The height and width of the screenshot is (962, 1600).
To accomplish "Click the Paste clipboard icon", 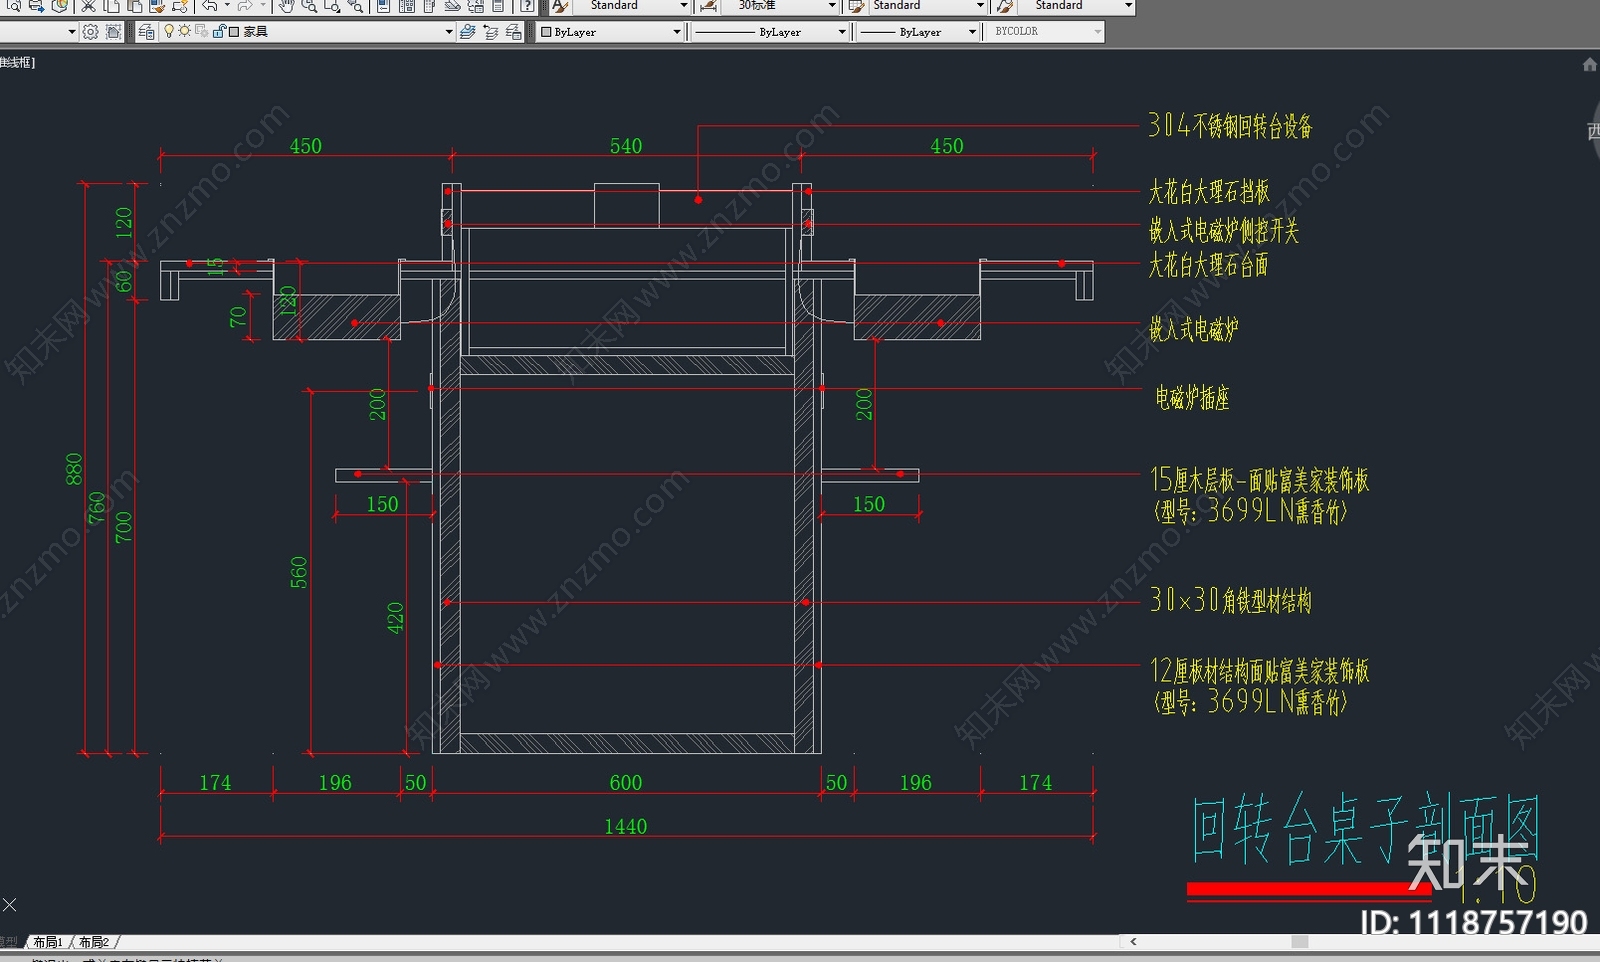I will pos(134,6).
